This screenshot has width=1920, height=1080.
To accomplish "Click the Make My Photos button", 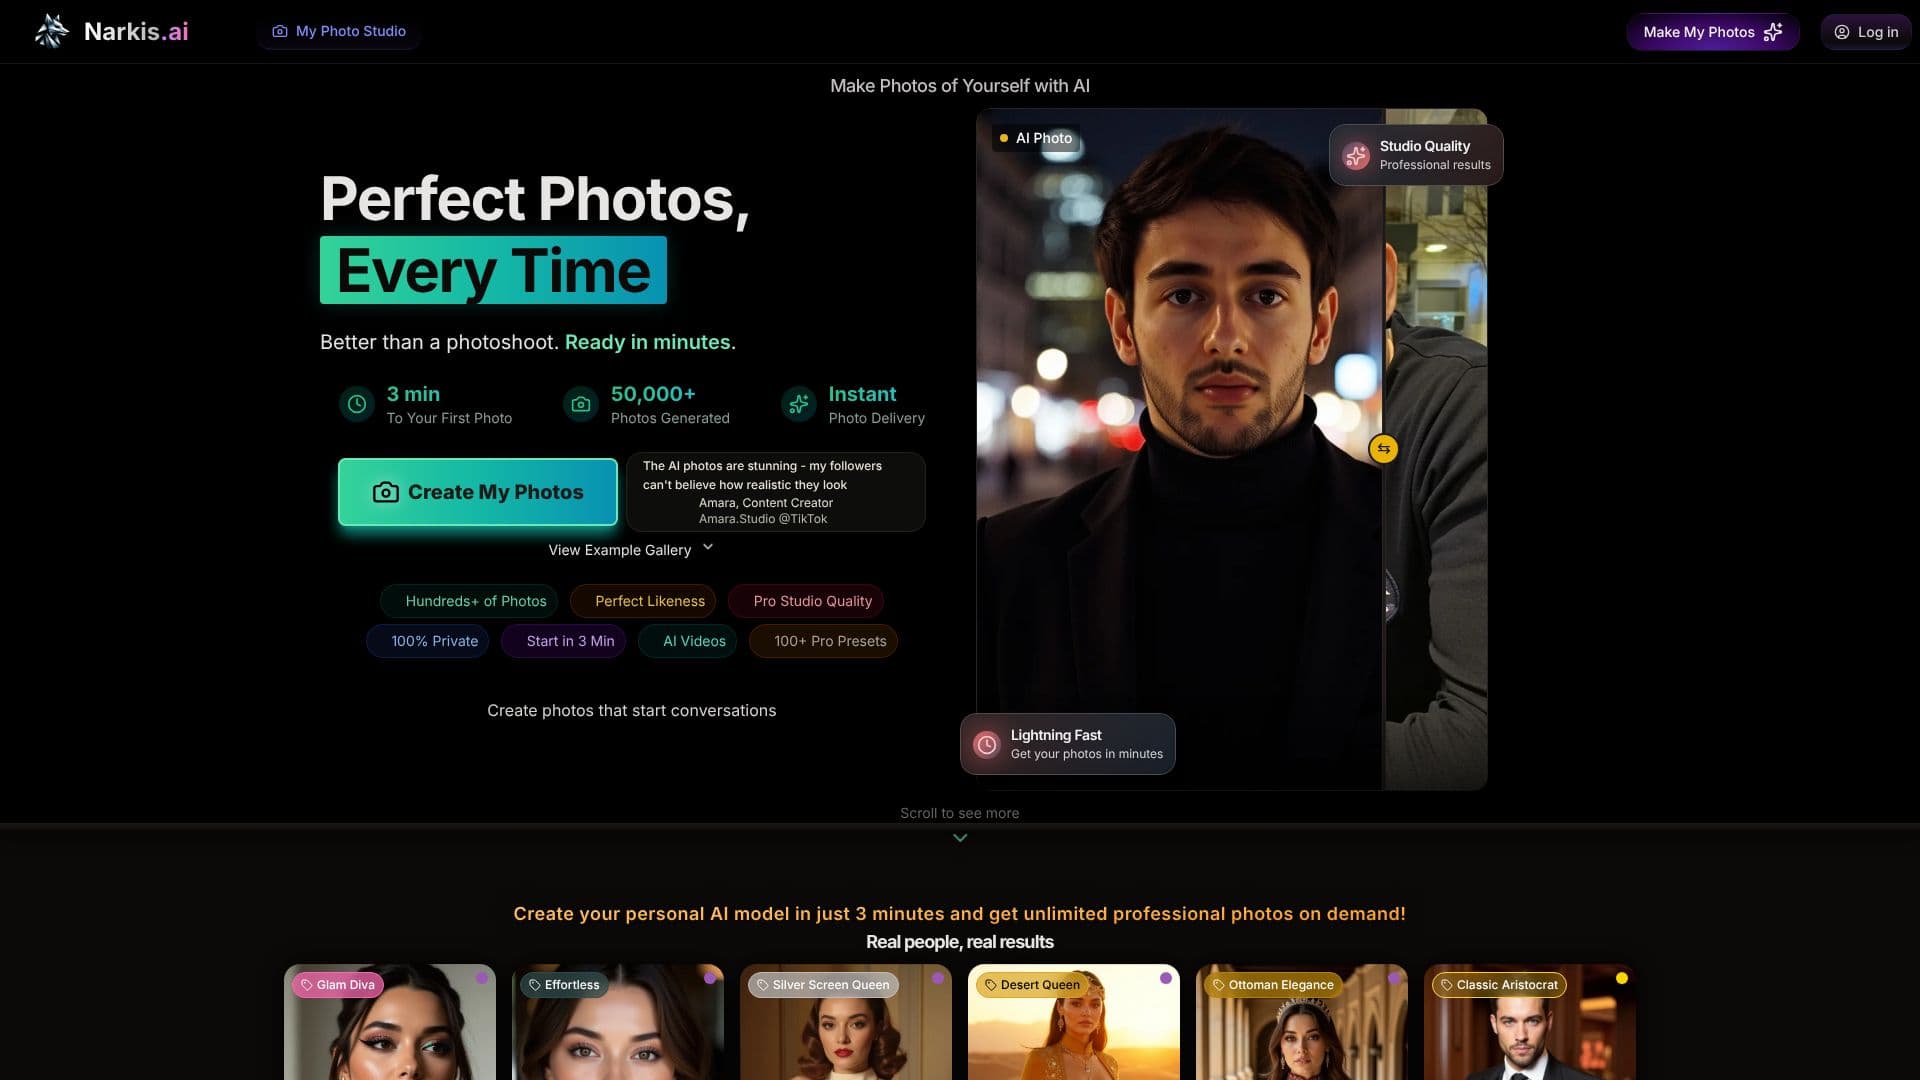I will (x=1713, y=32).
